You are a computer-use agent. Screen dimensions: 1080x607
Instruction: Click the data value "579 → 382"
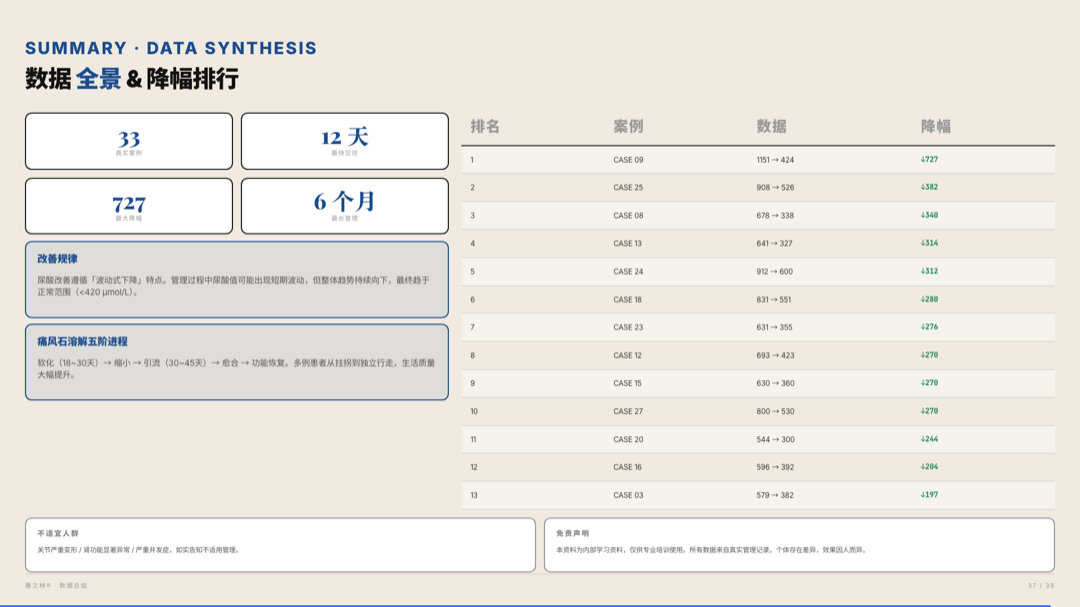pyautogui.click(x=775, y=495)
